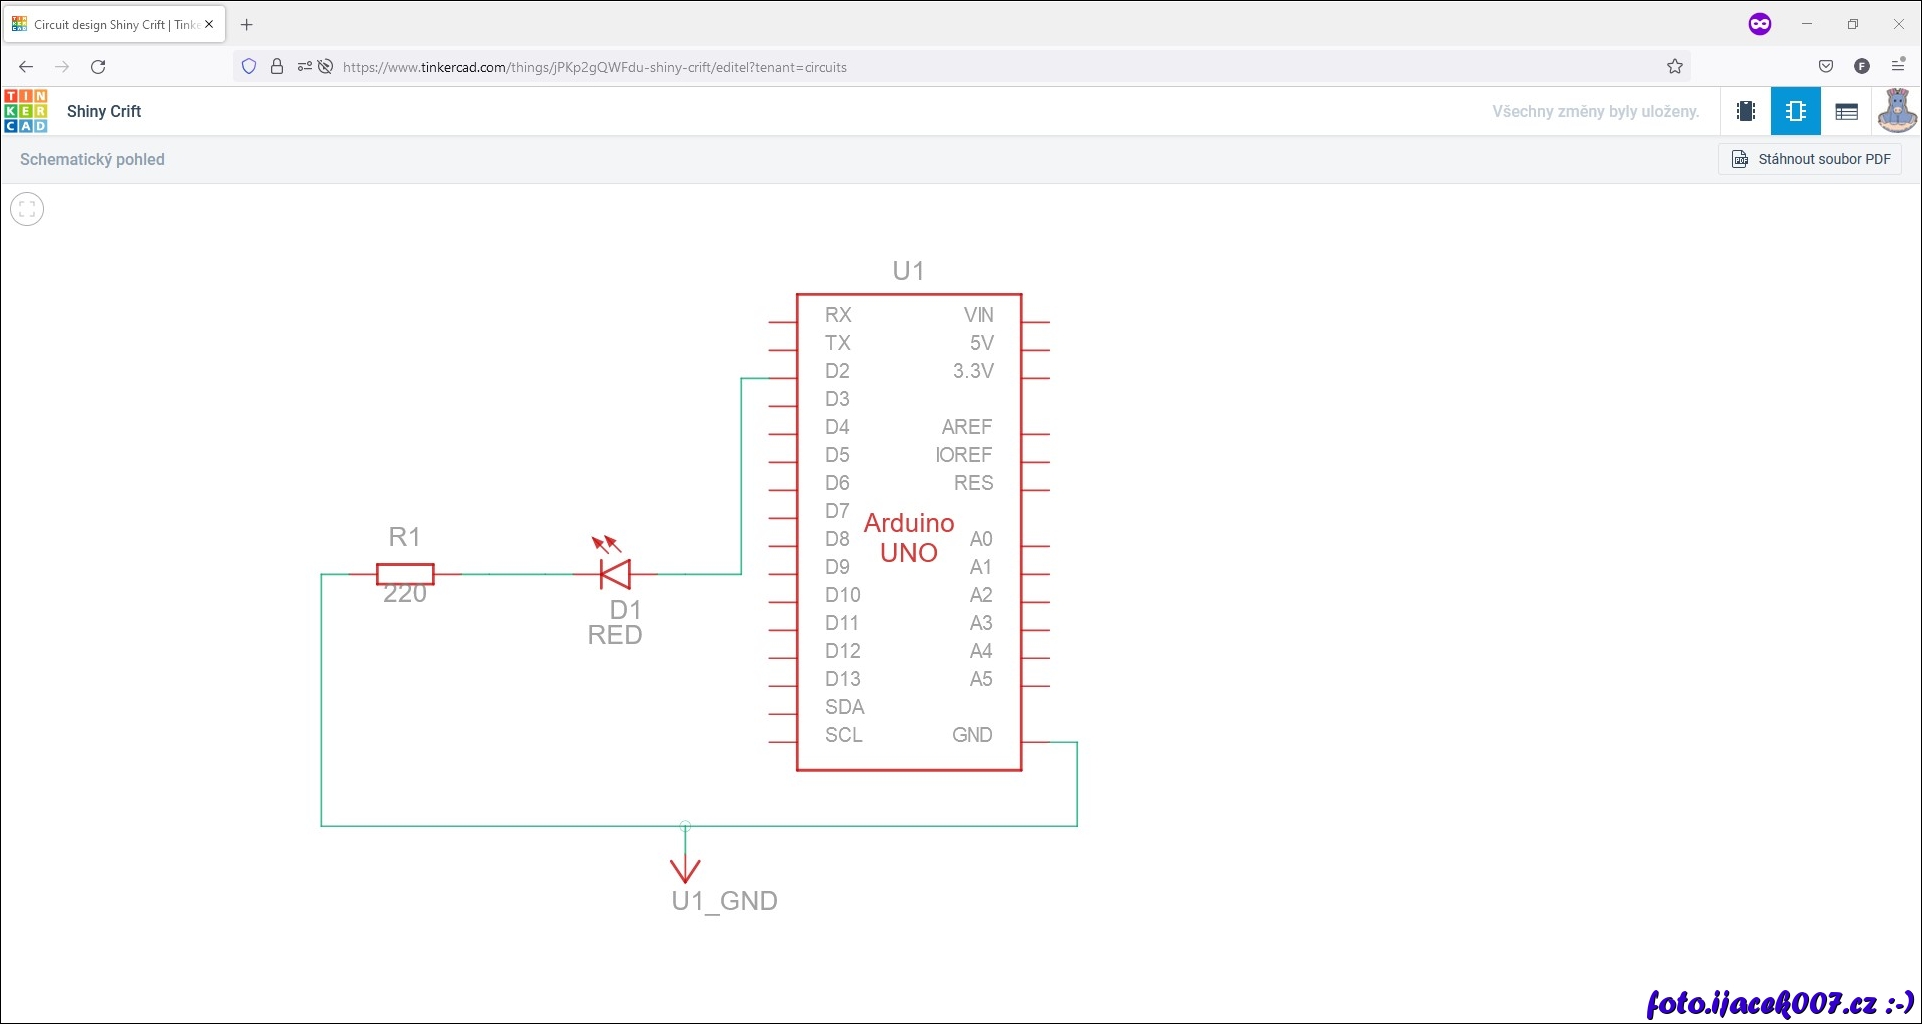
Task: Open the tracking protection shield icon
Action: (249, 67)
